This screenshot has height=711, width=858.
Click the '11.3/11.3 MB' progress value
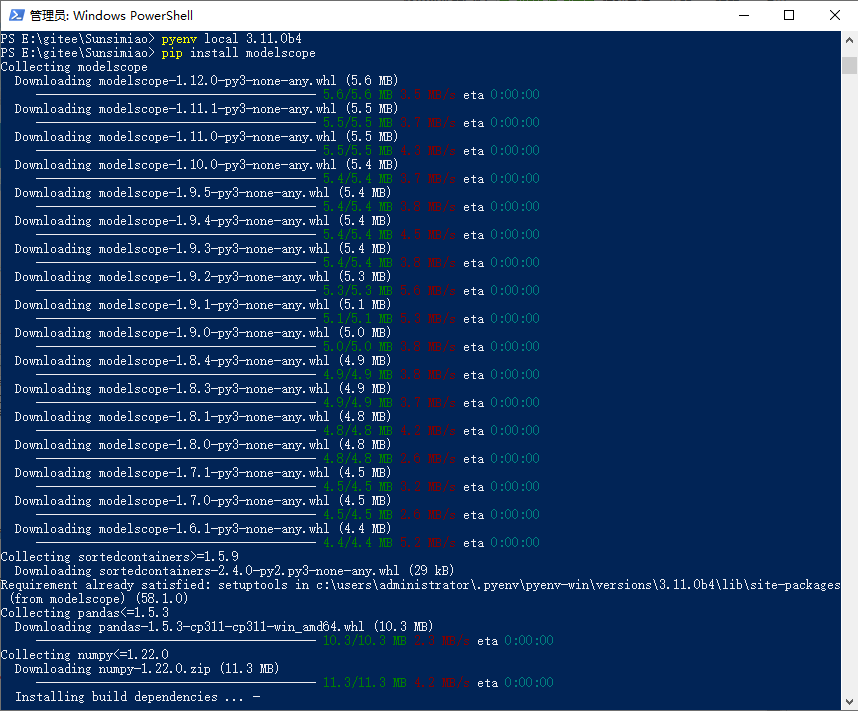pyautogui.click(x=364, y=683)
